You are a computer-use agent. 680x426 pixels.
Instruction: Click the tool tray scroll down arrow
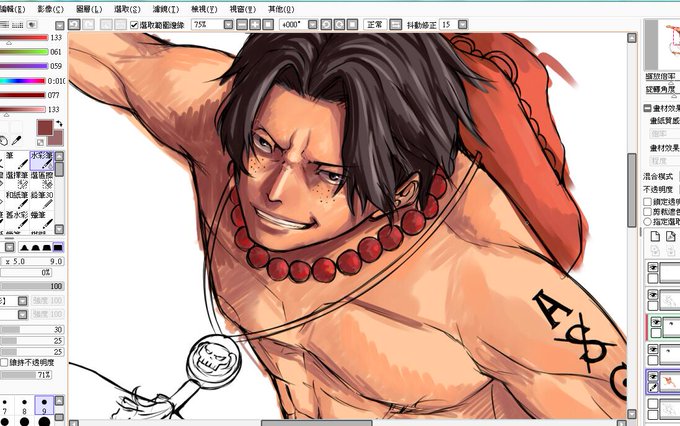pyautogui.click(x=59, y=229)
